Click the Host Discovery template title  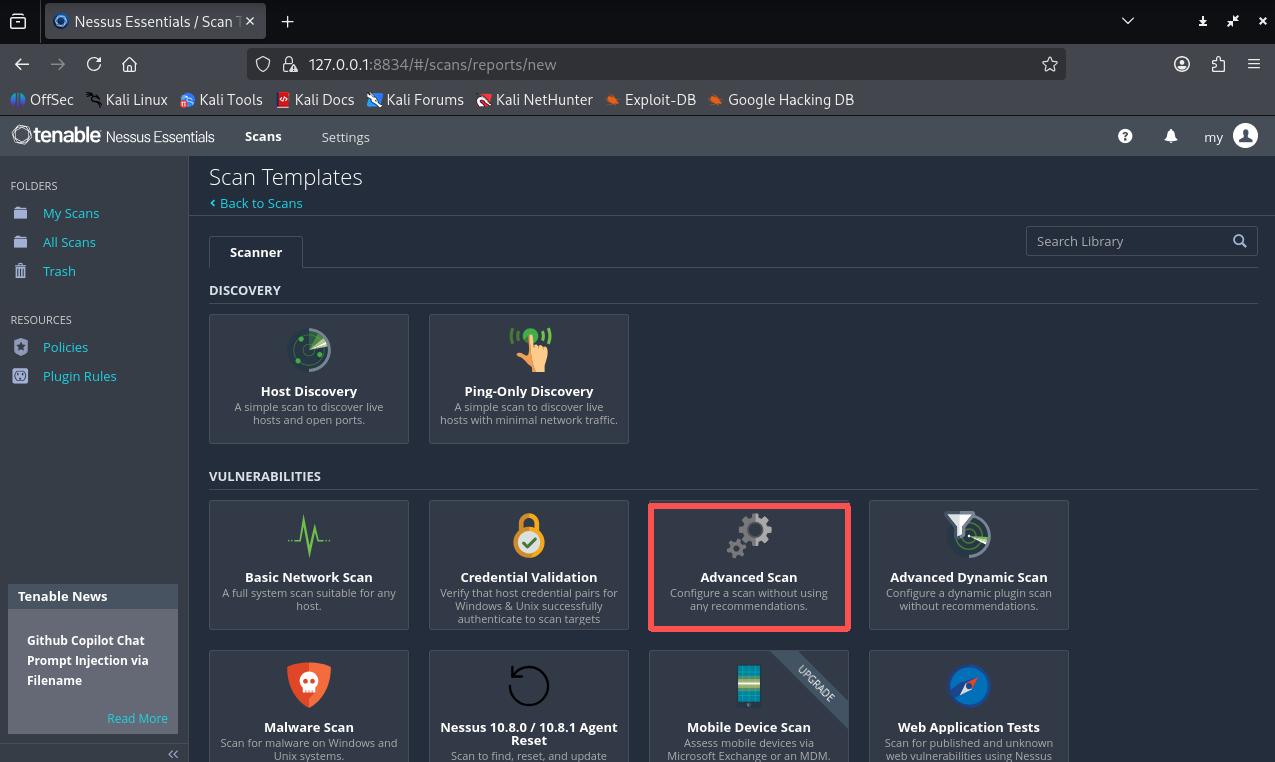pos(309,391)
